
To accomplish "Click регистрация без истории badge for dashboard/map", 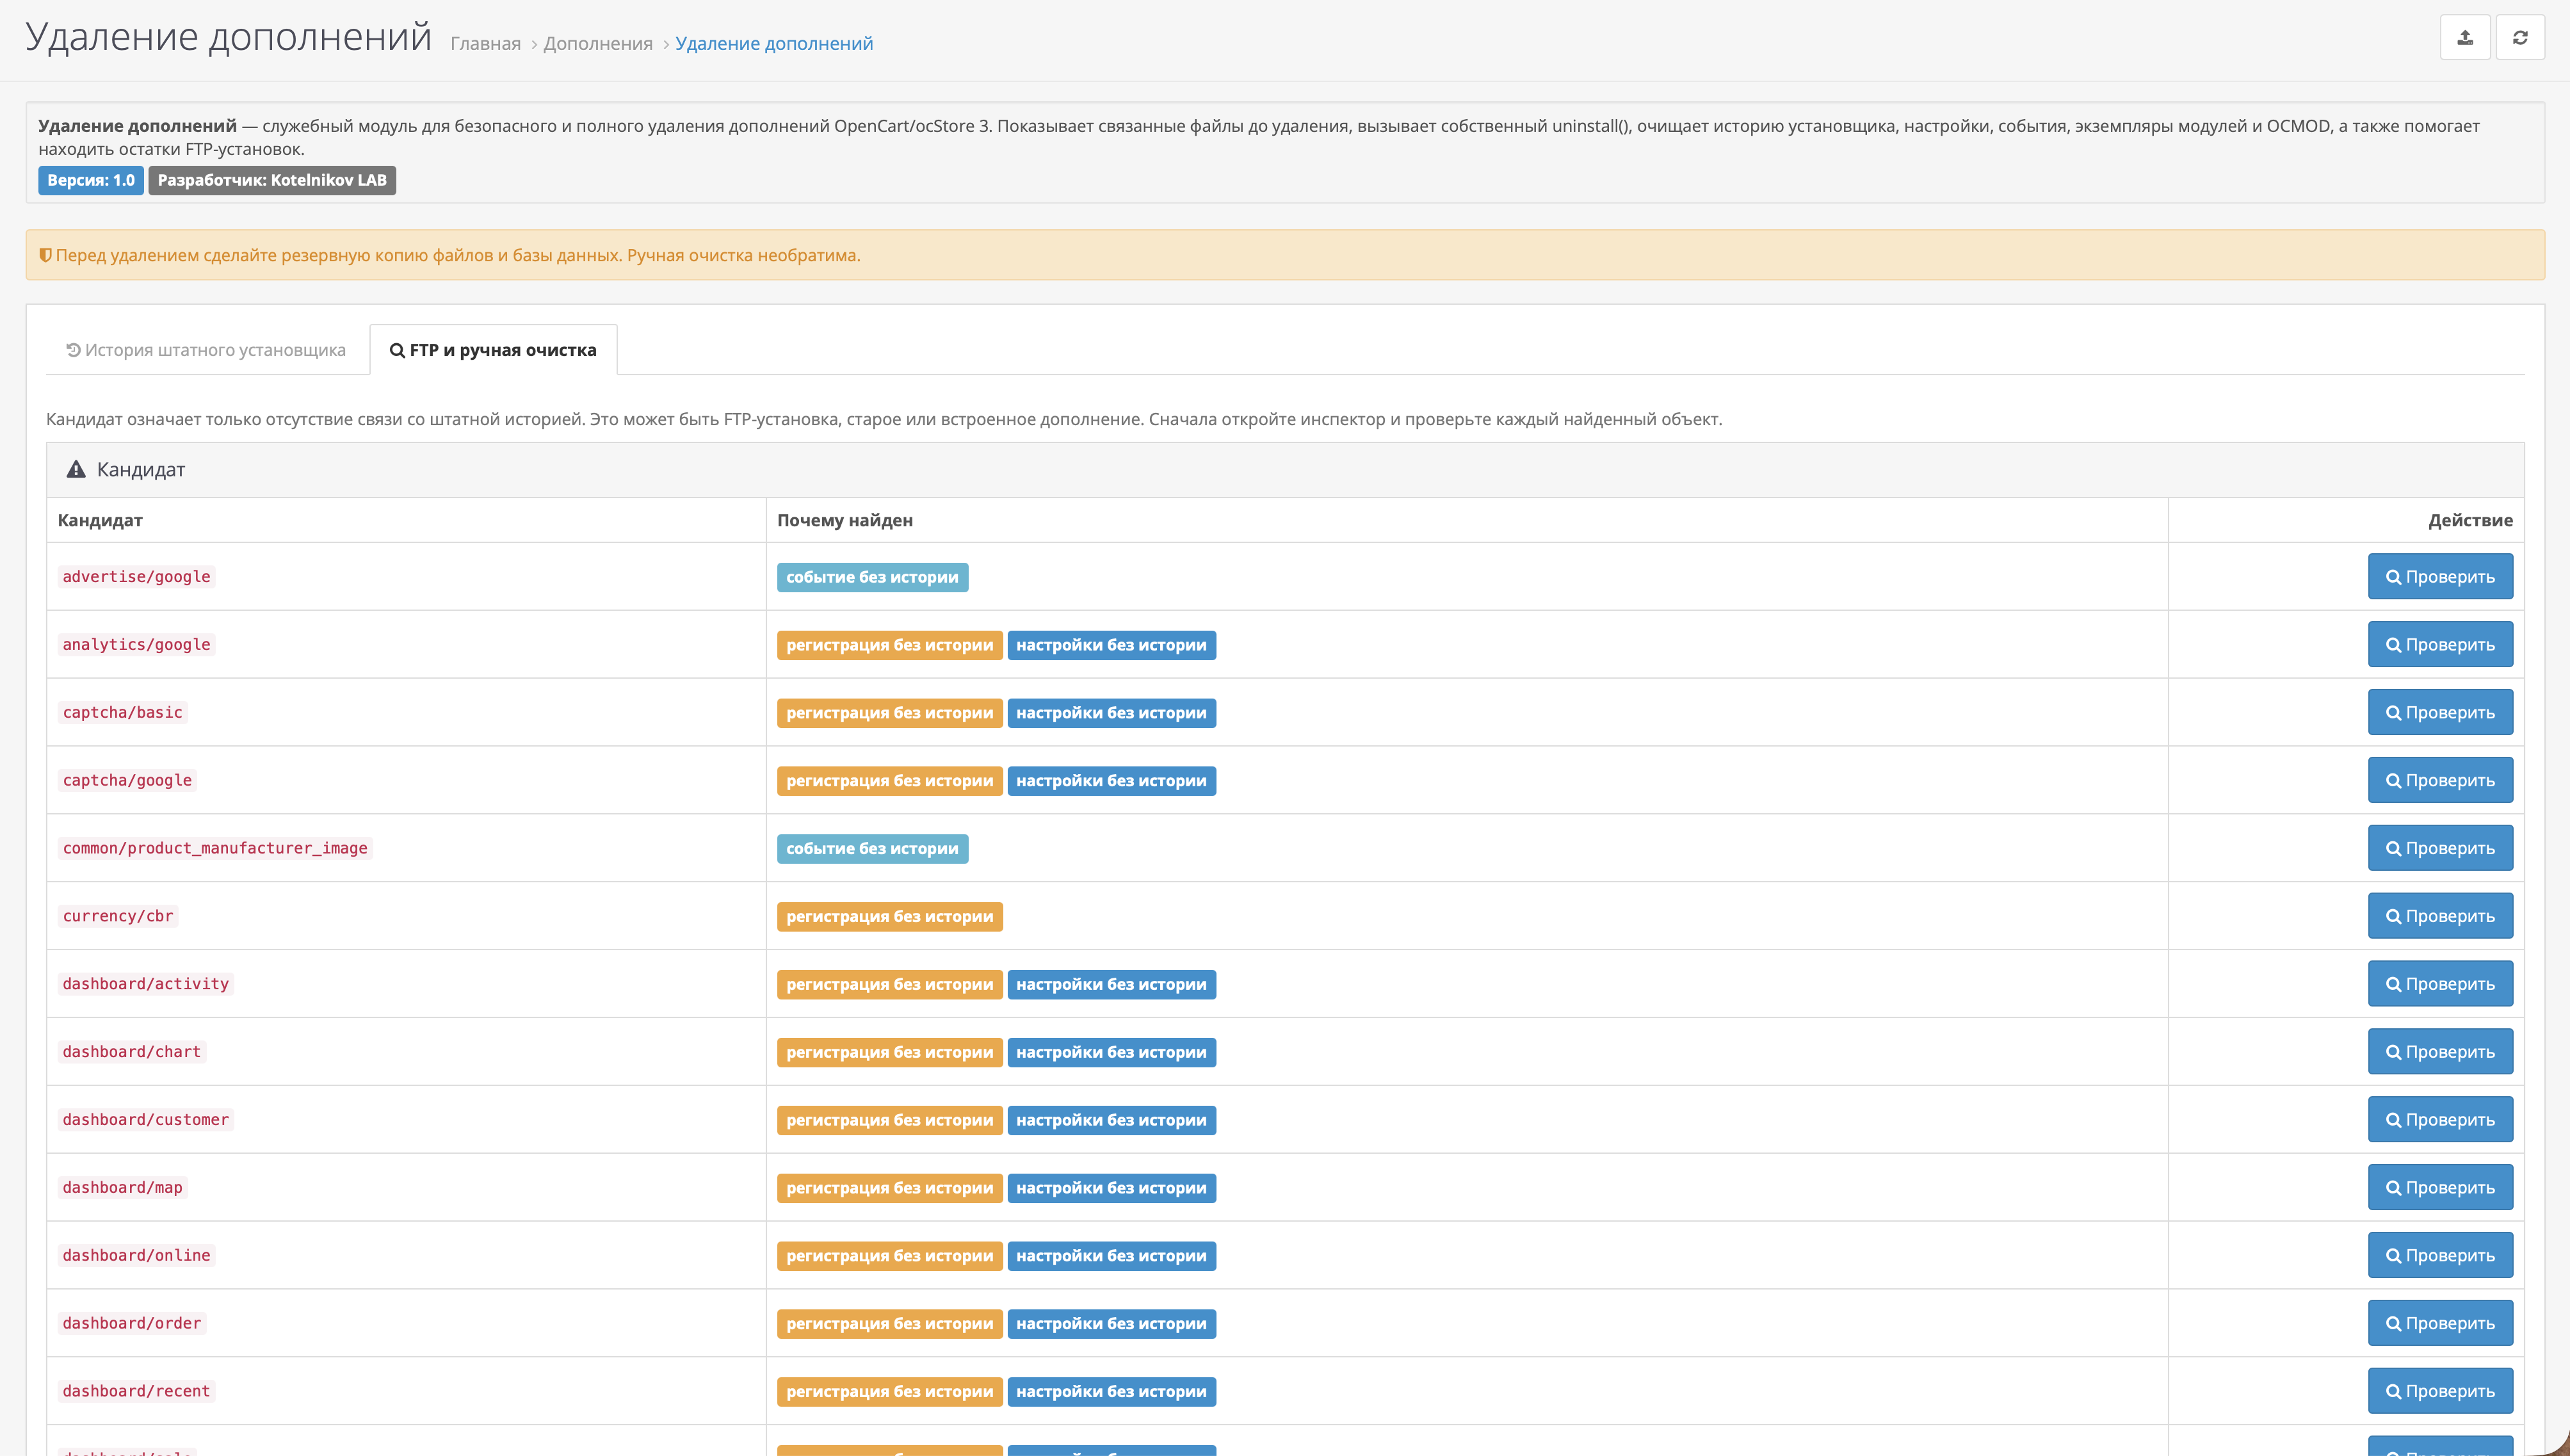I will tap(890, 1189).
